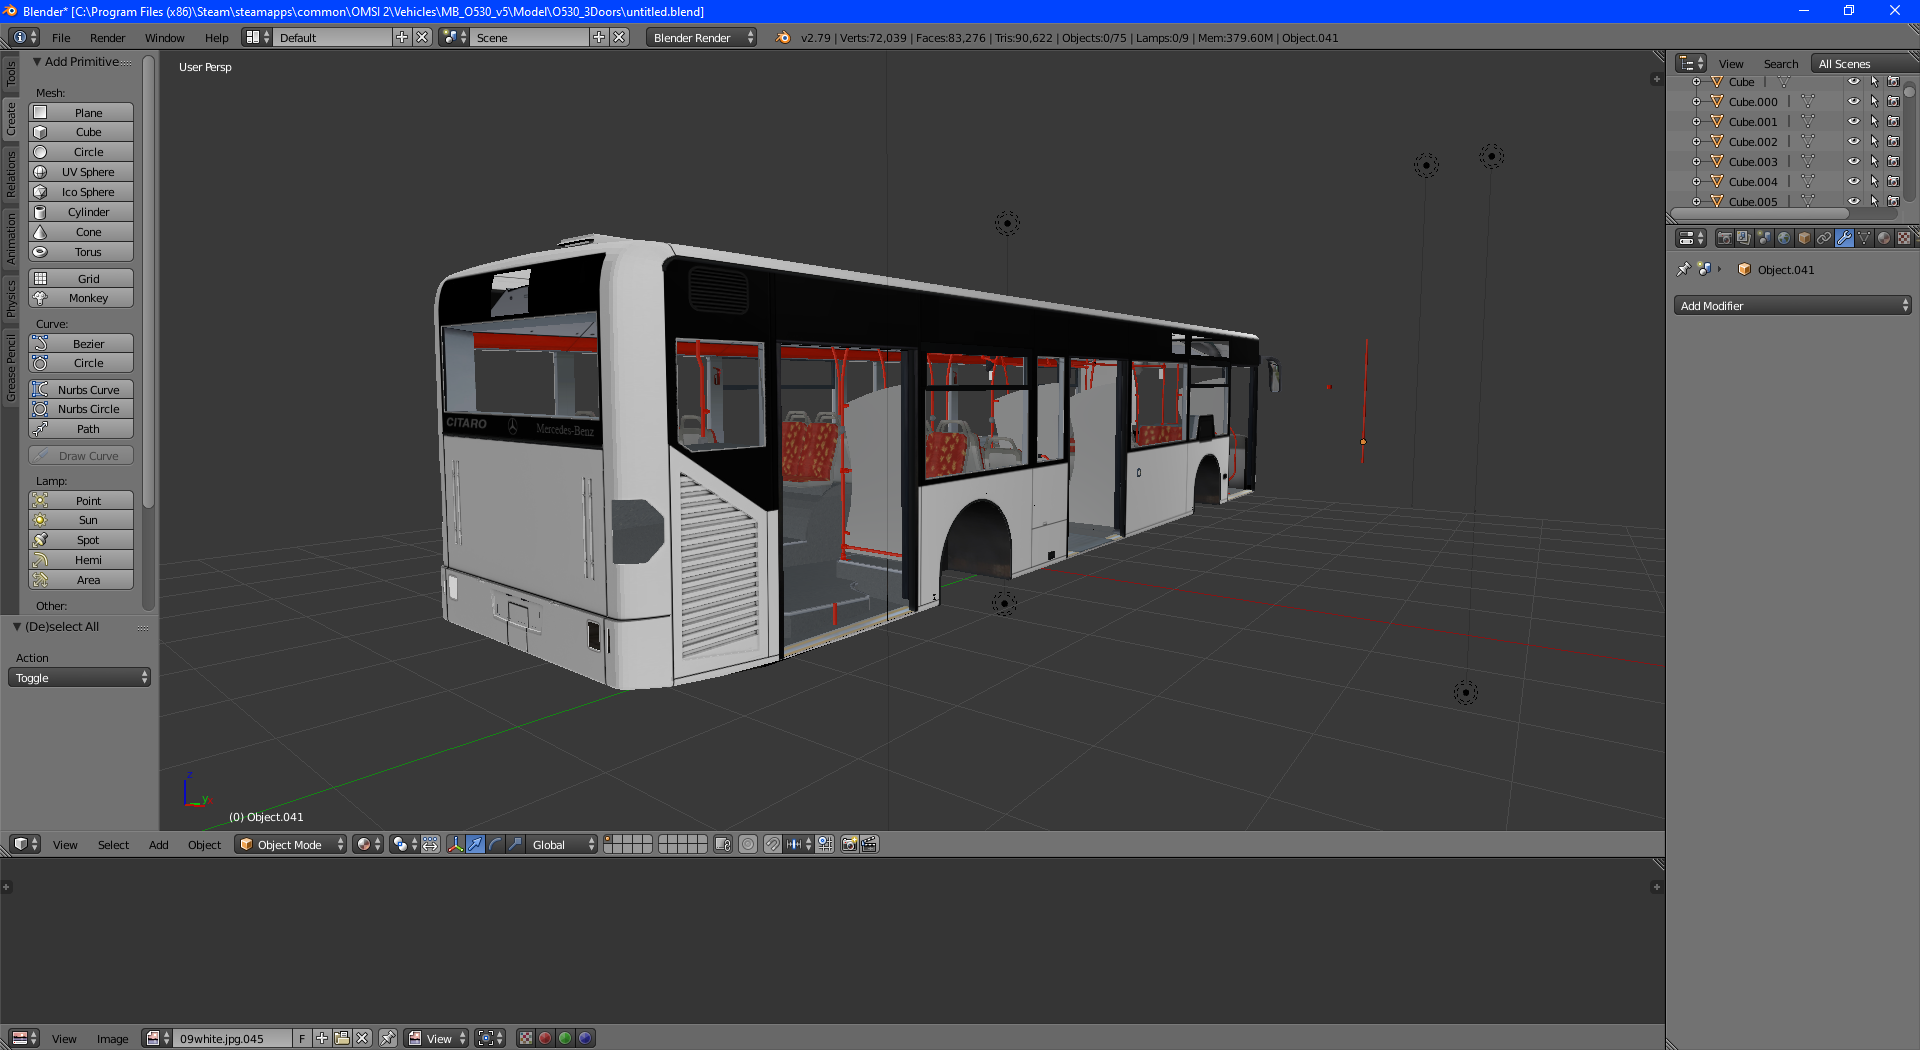Viewport: 1920px width, 1050px height.
Task: Toggle selectability of Cube.003 via its arrow icon
Action: pyautogui.click(x=1874, y=162)
